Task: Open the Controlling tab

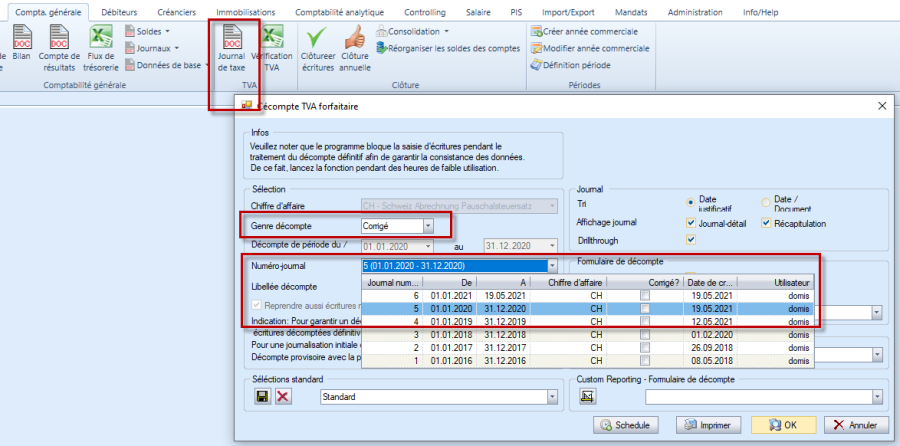Action: (425, 12)
